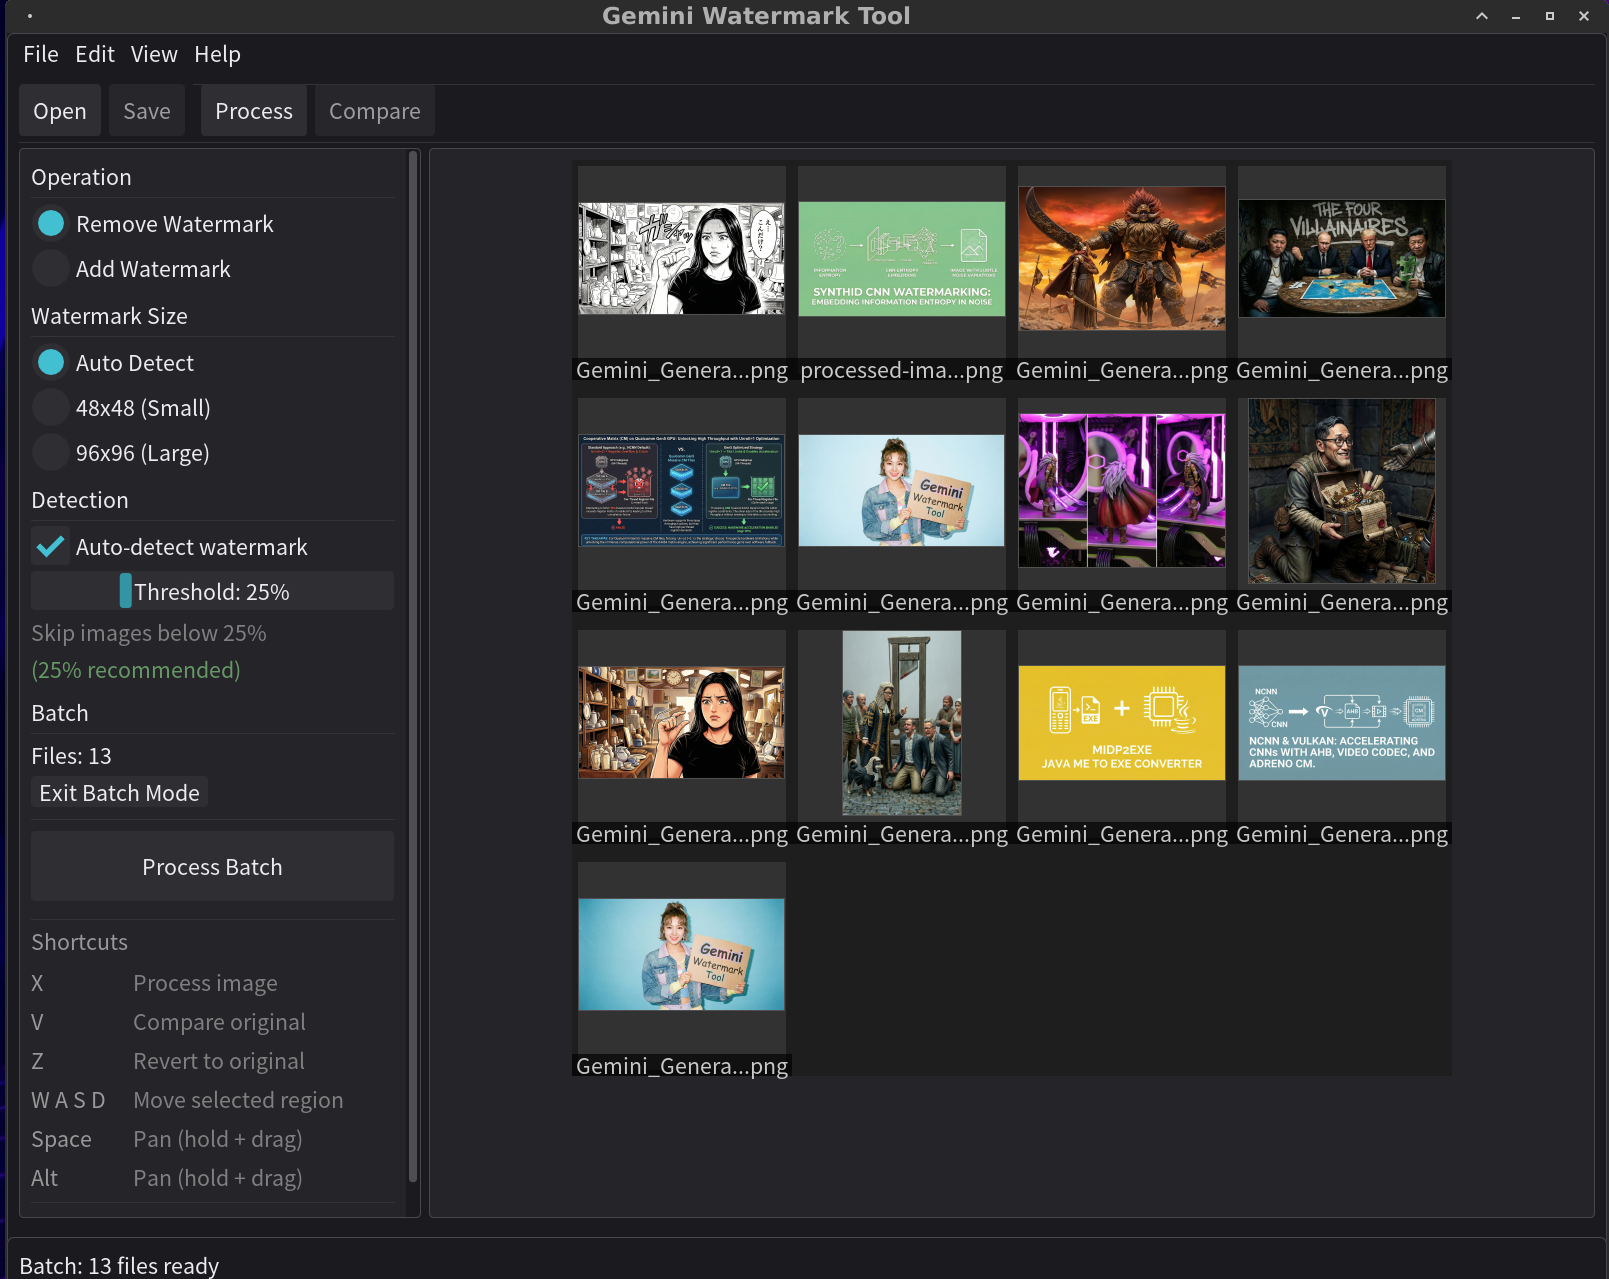Image resolution: width=1609 pixels, height=1279 pixels.
Task: Run Process on the current image
Action: coord(253,110)
